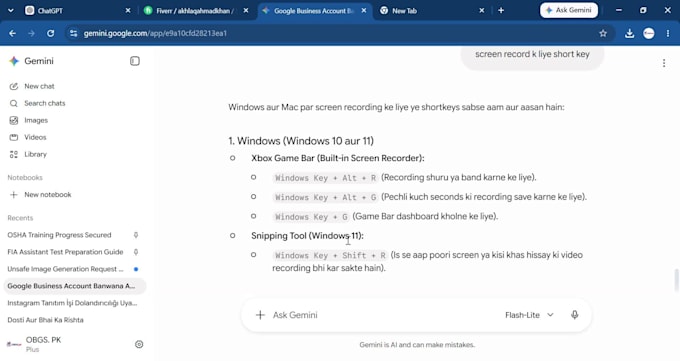Image resolution: width=680 pixels, height=361 pixels.
Task: Click pin icon beside OSHA Training chat
Action: [136, 235]
